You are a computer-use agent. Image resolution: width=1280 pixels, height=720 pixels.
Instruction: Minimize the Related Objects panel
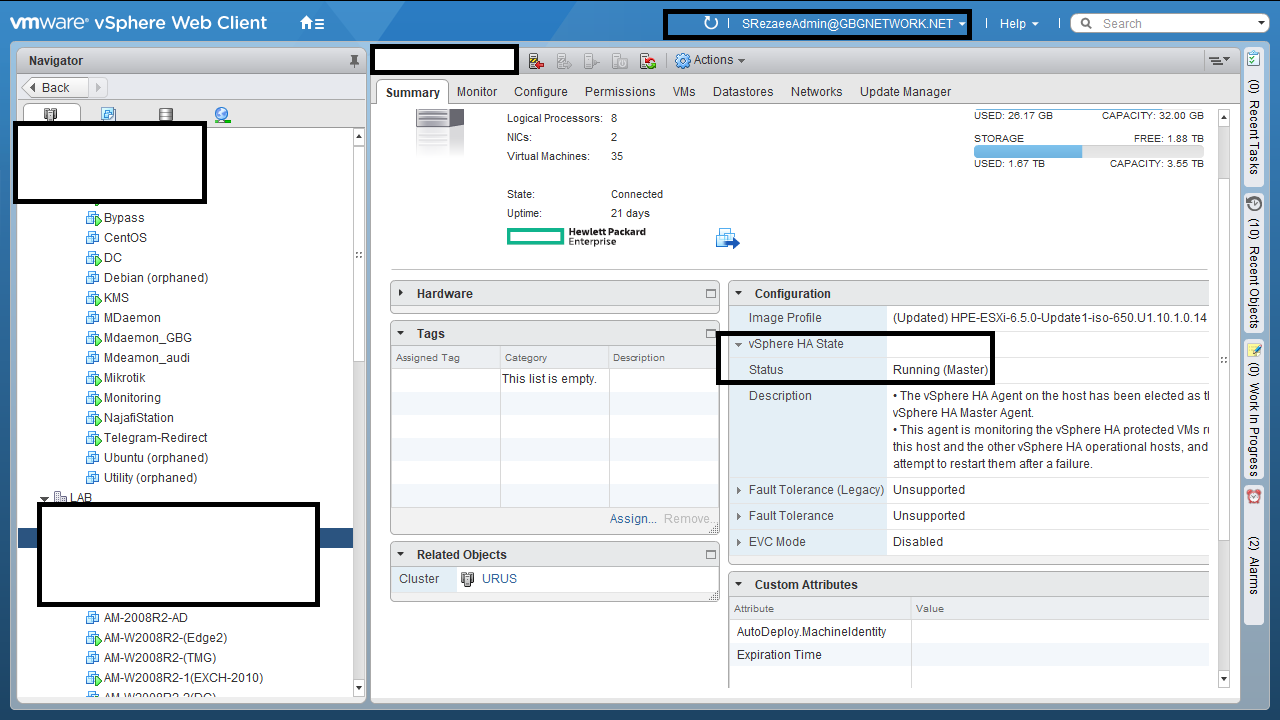tap(711, 555)
